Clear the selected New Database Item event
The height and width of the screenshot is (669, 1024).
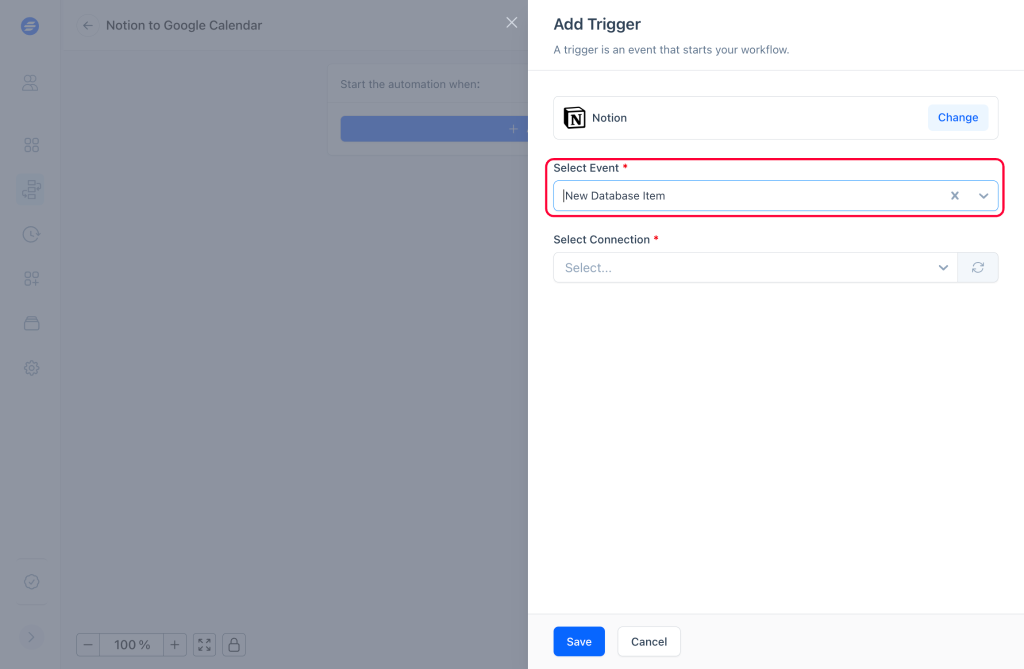pos(954,196)
